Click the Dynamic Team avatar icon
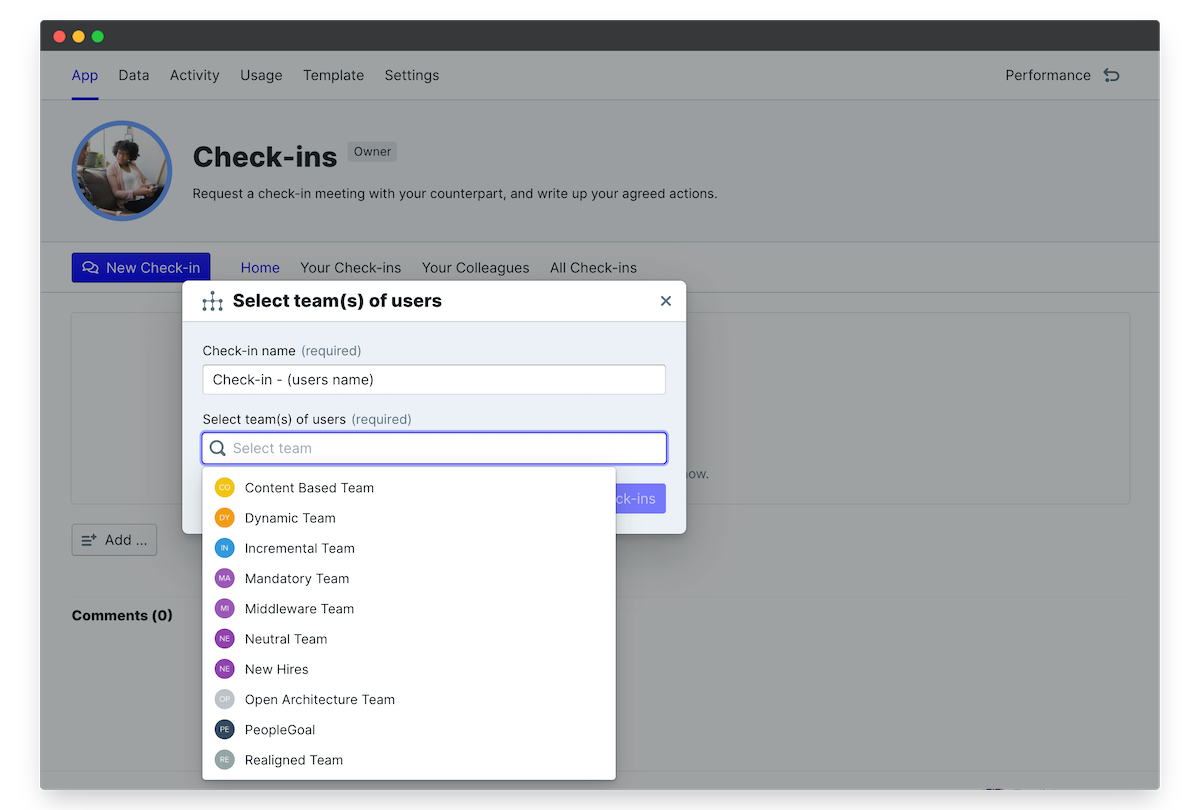The height and width of the screenshot is (810, 1200). 225,518
